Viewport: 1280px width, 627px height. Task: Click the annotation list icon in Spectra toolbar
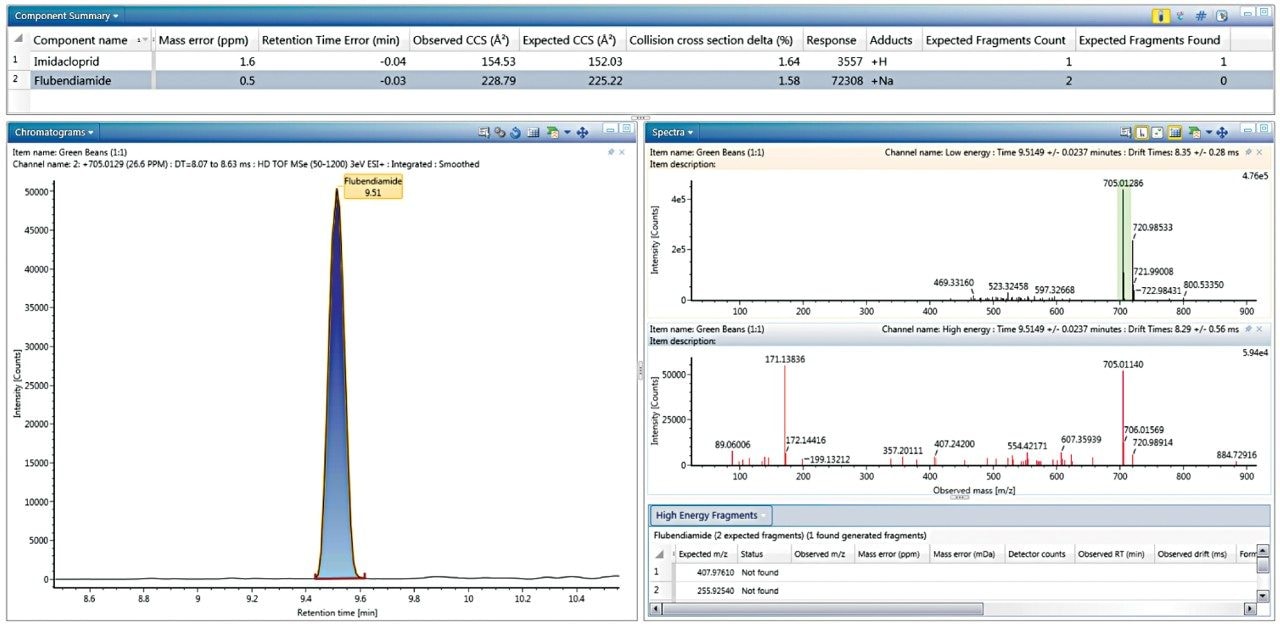1126,132
